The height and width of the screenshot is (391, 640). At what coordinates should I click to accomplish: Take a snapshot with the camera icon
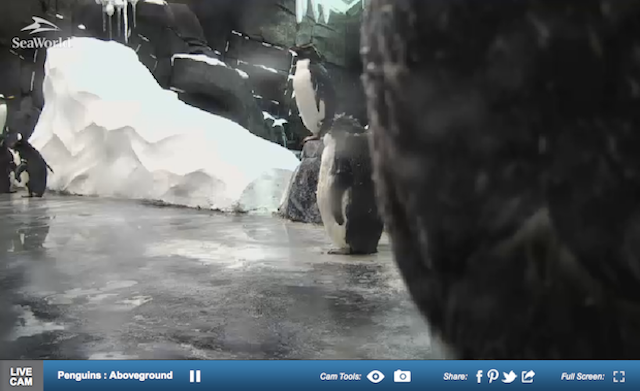402,376
